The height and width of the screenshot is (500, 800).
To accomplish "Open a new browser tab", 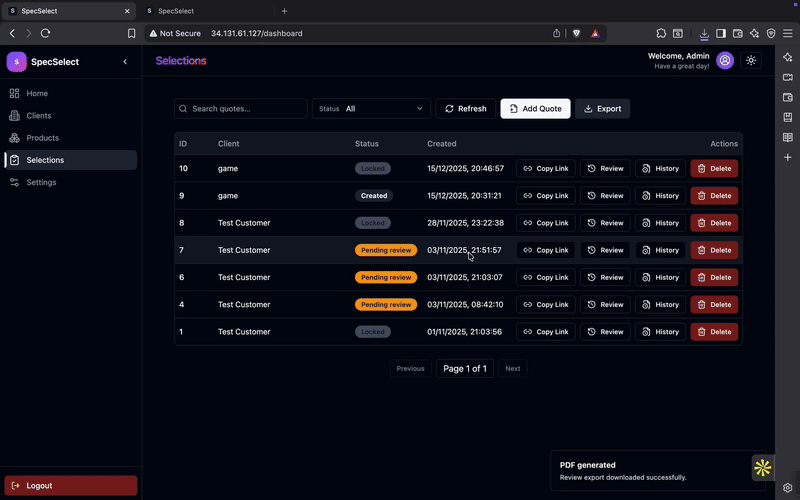I will click(x=284, y=11).
